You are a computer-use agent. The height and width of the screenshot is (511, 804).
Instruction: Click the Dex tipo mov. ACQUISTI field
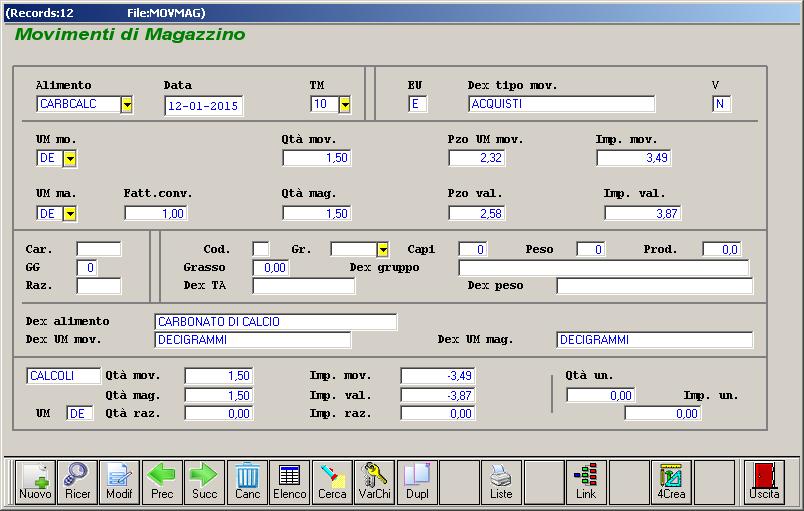click(561, 104)
